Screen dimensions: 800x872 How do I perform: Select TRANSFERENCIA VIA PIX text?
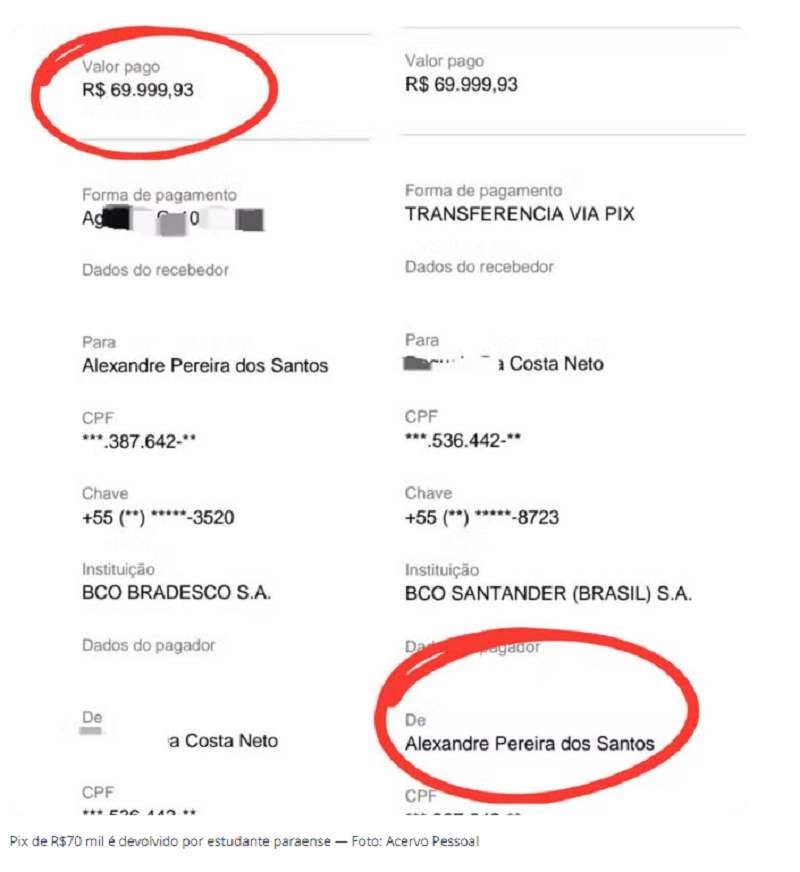click(520, 214)
